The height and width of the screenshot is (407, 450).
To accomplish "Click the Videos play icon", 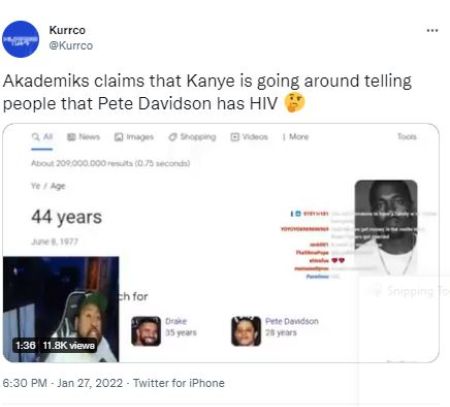I will point(235,137).
